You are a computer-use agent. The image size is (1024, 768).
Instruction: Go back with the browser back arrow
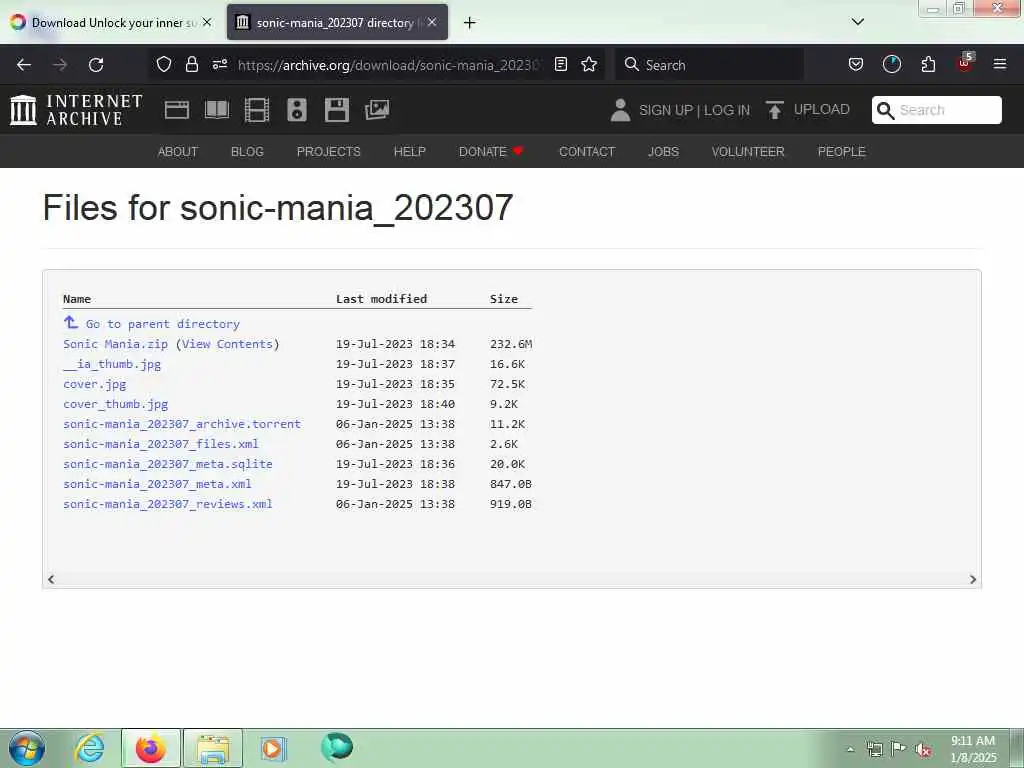coord(24,65)
